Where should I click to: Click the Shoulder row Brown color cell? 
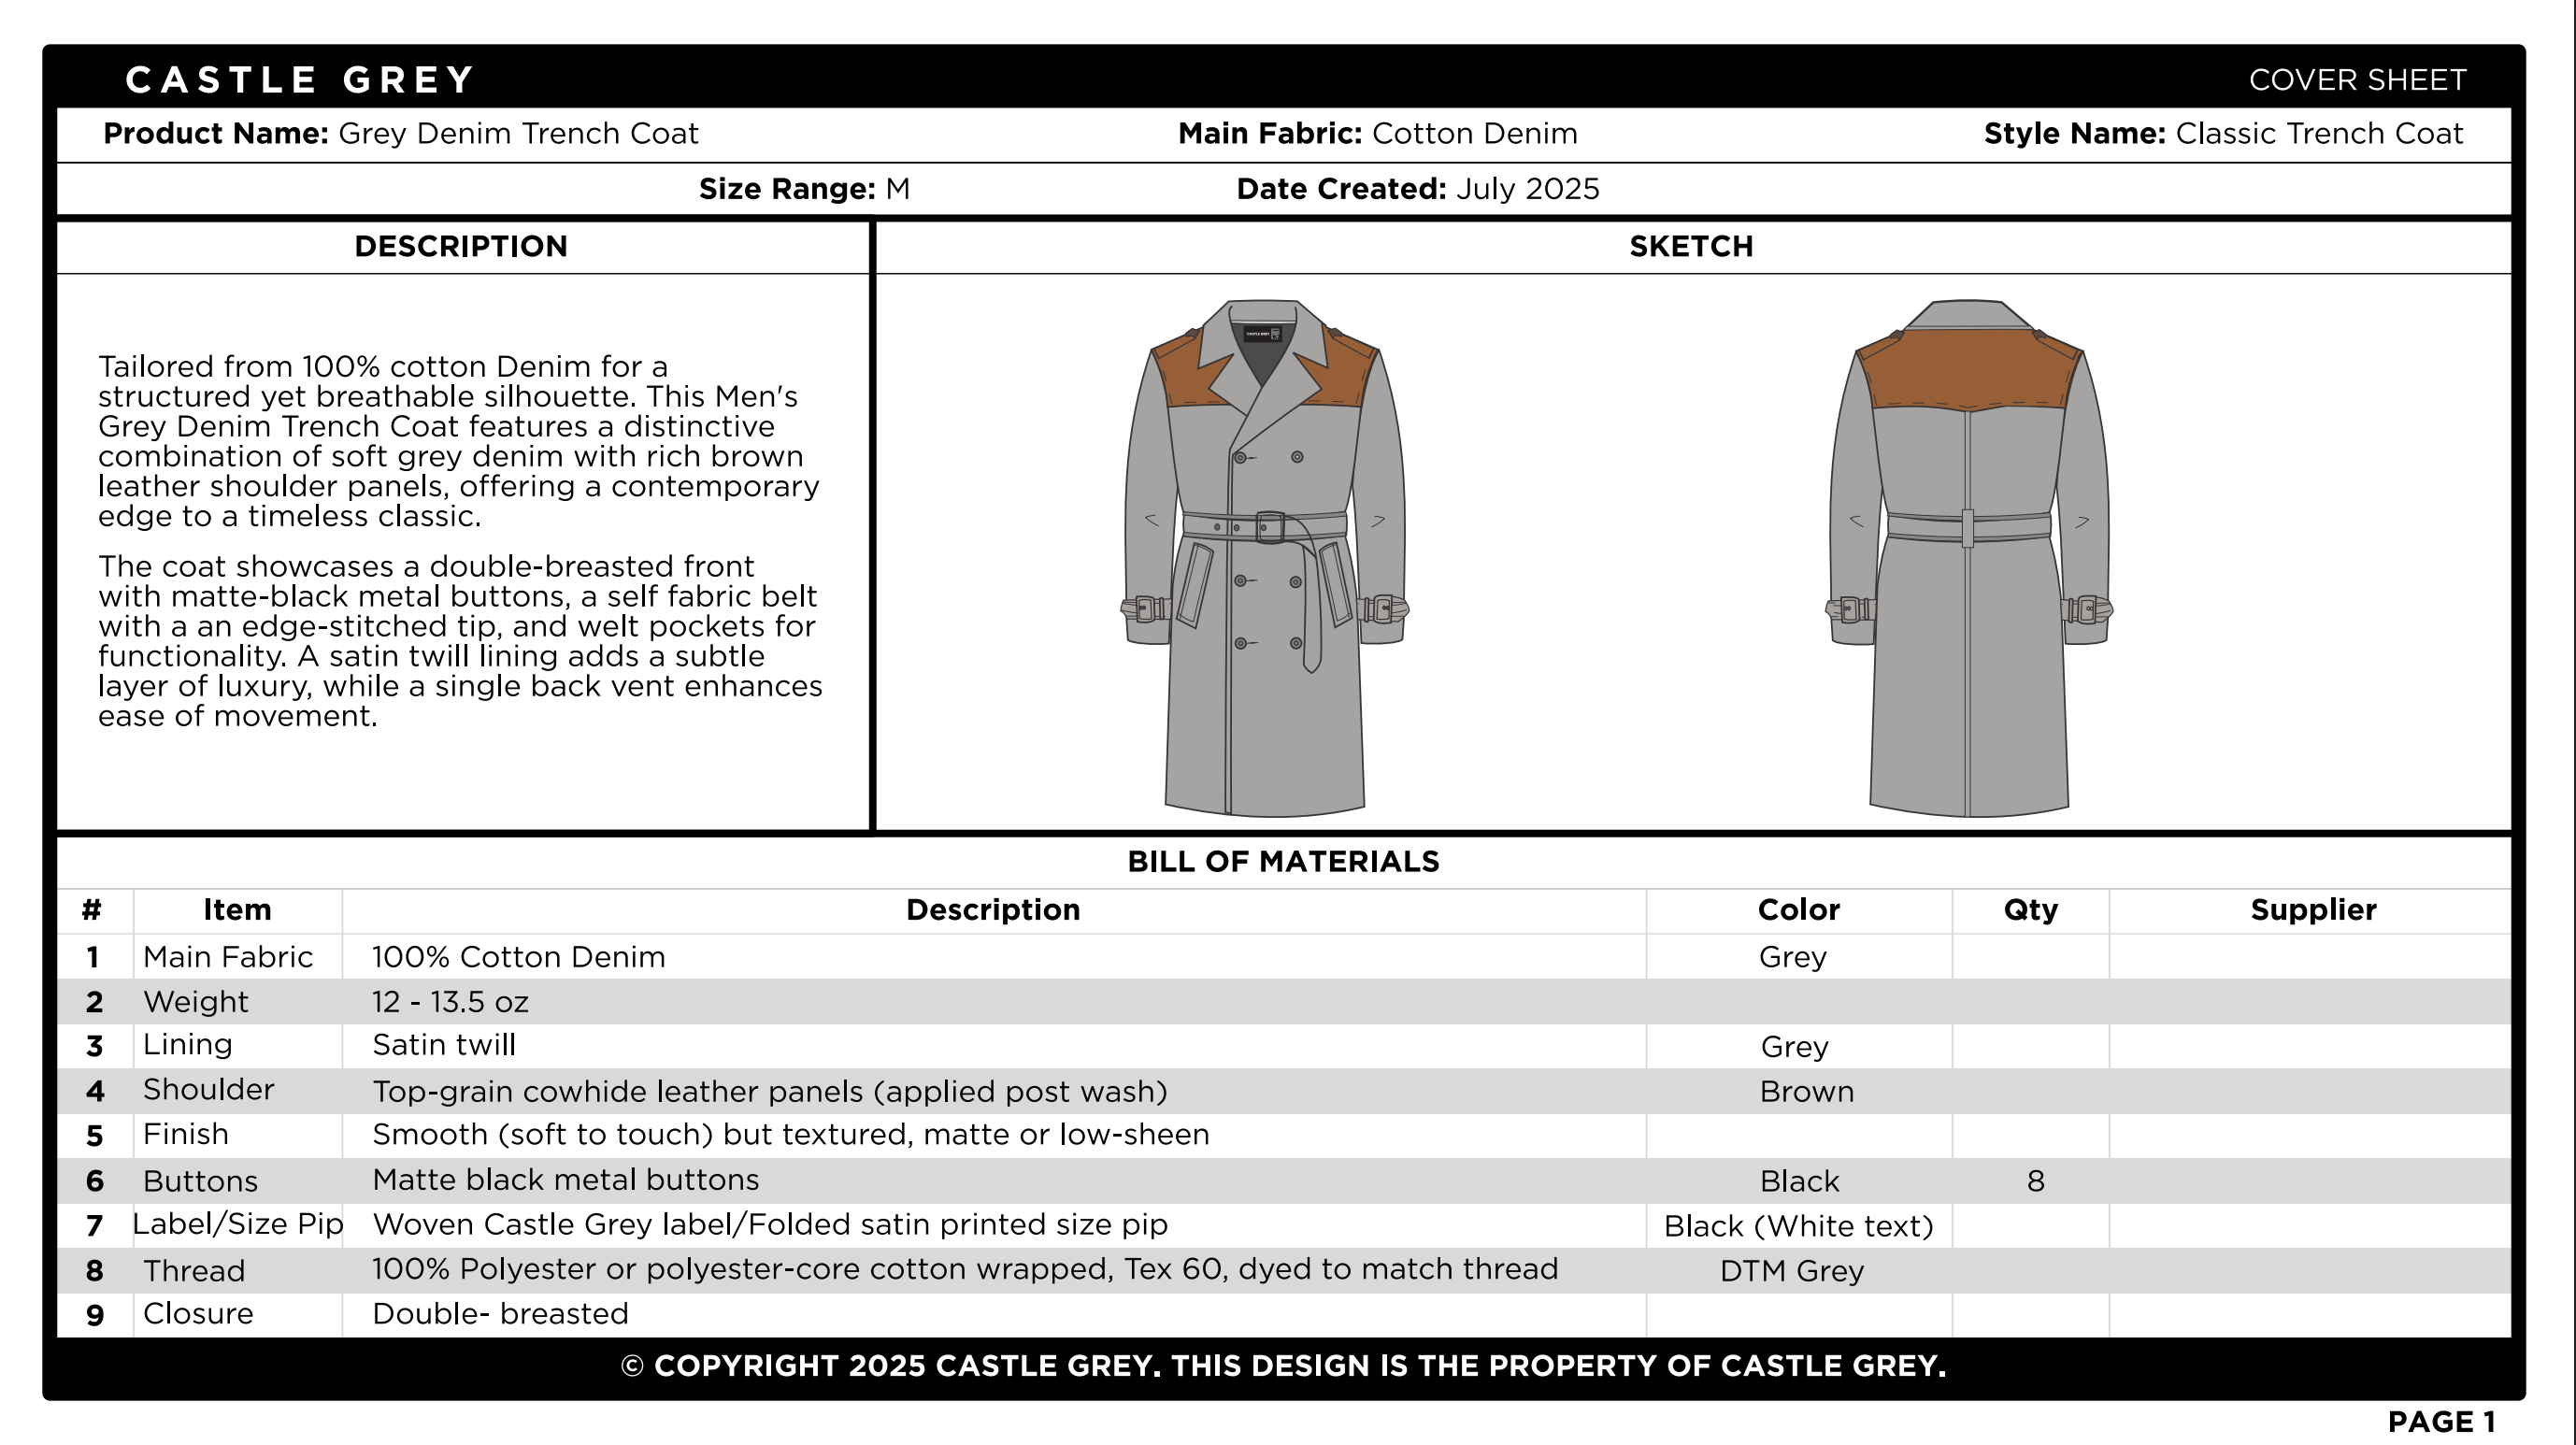coord(1806,1092)
